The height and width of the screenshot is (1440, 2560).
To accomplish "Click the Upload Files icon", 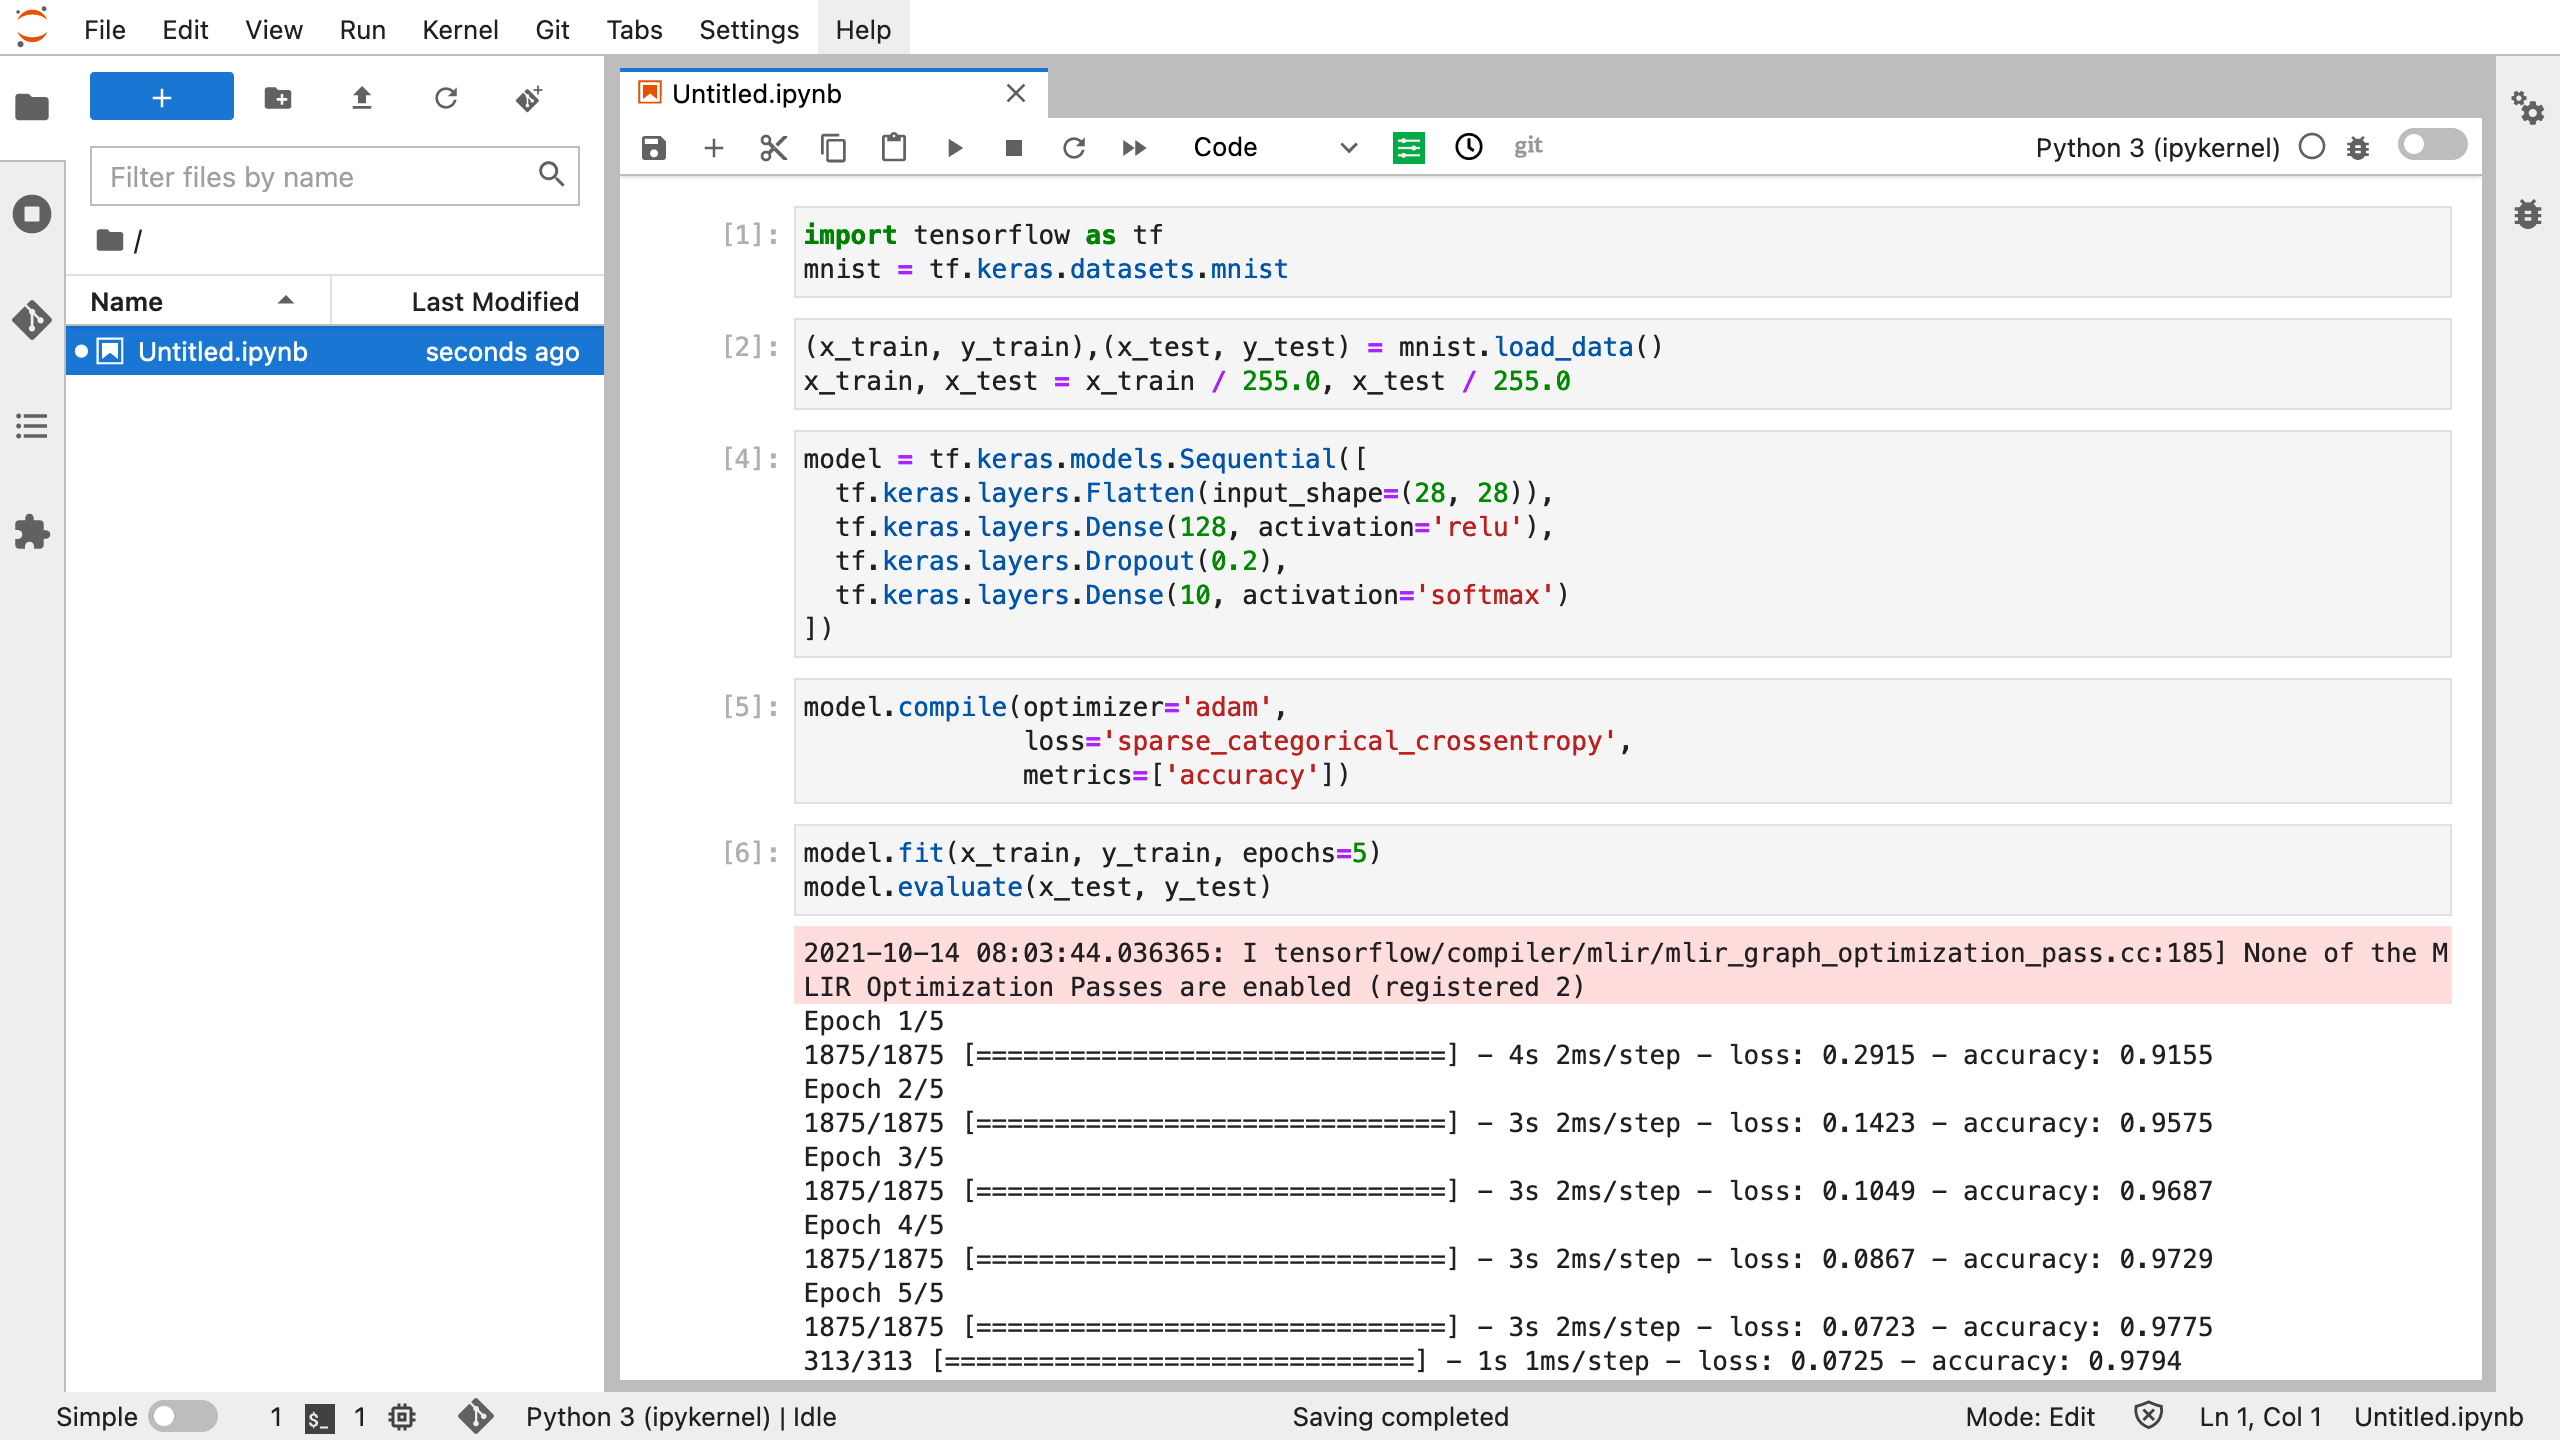I will [x=362, y=98].
